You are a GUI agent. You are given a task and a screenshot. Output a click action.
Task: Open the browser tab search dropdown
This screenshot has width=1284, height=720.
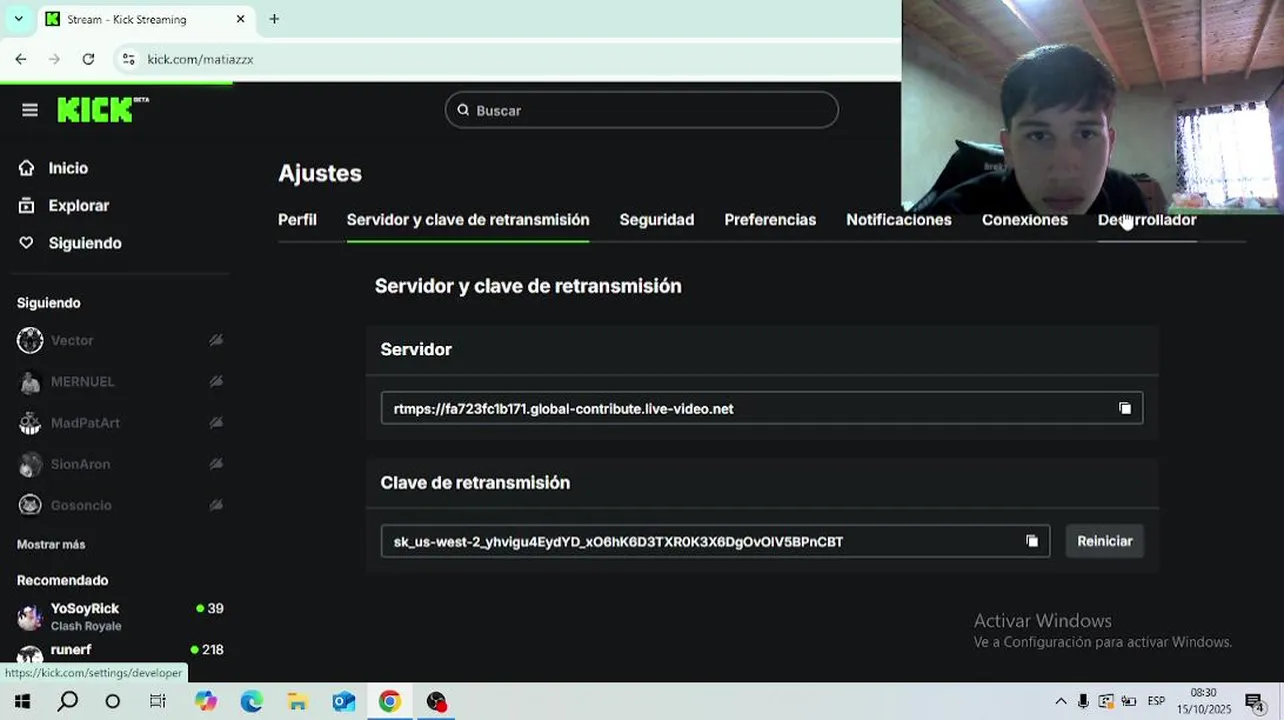[18, 19]
